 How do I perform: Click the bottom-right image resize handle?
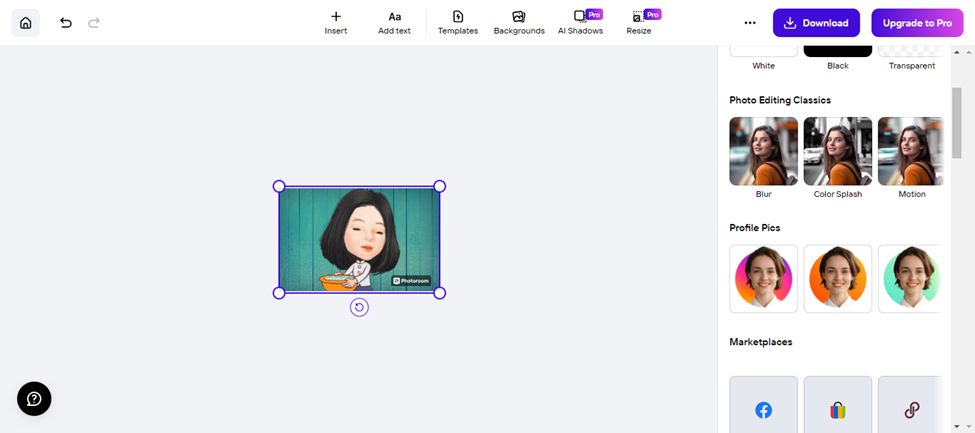coord(440,293)
